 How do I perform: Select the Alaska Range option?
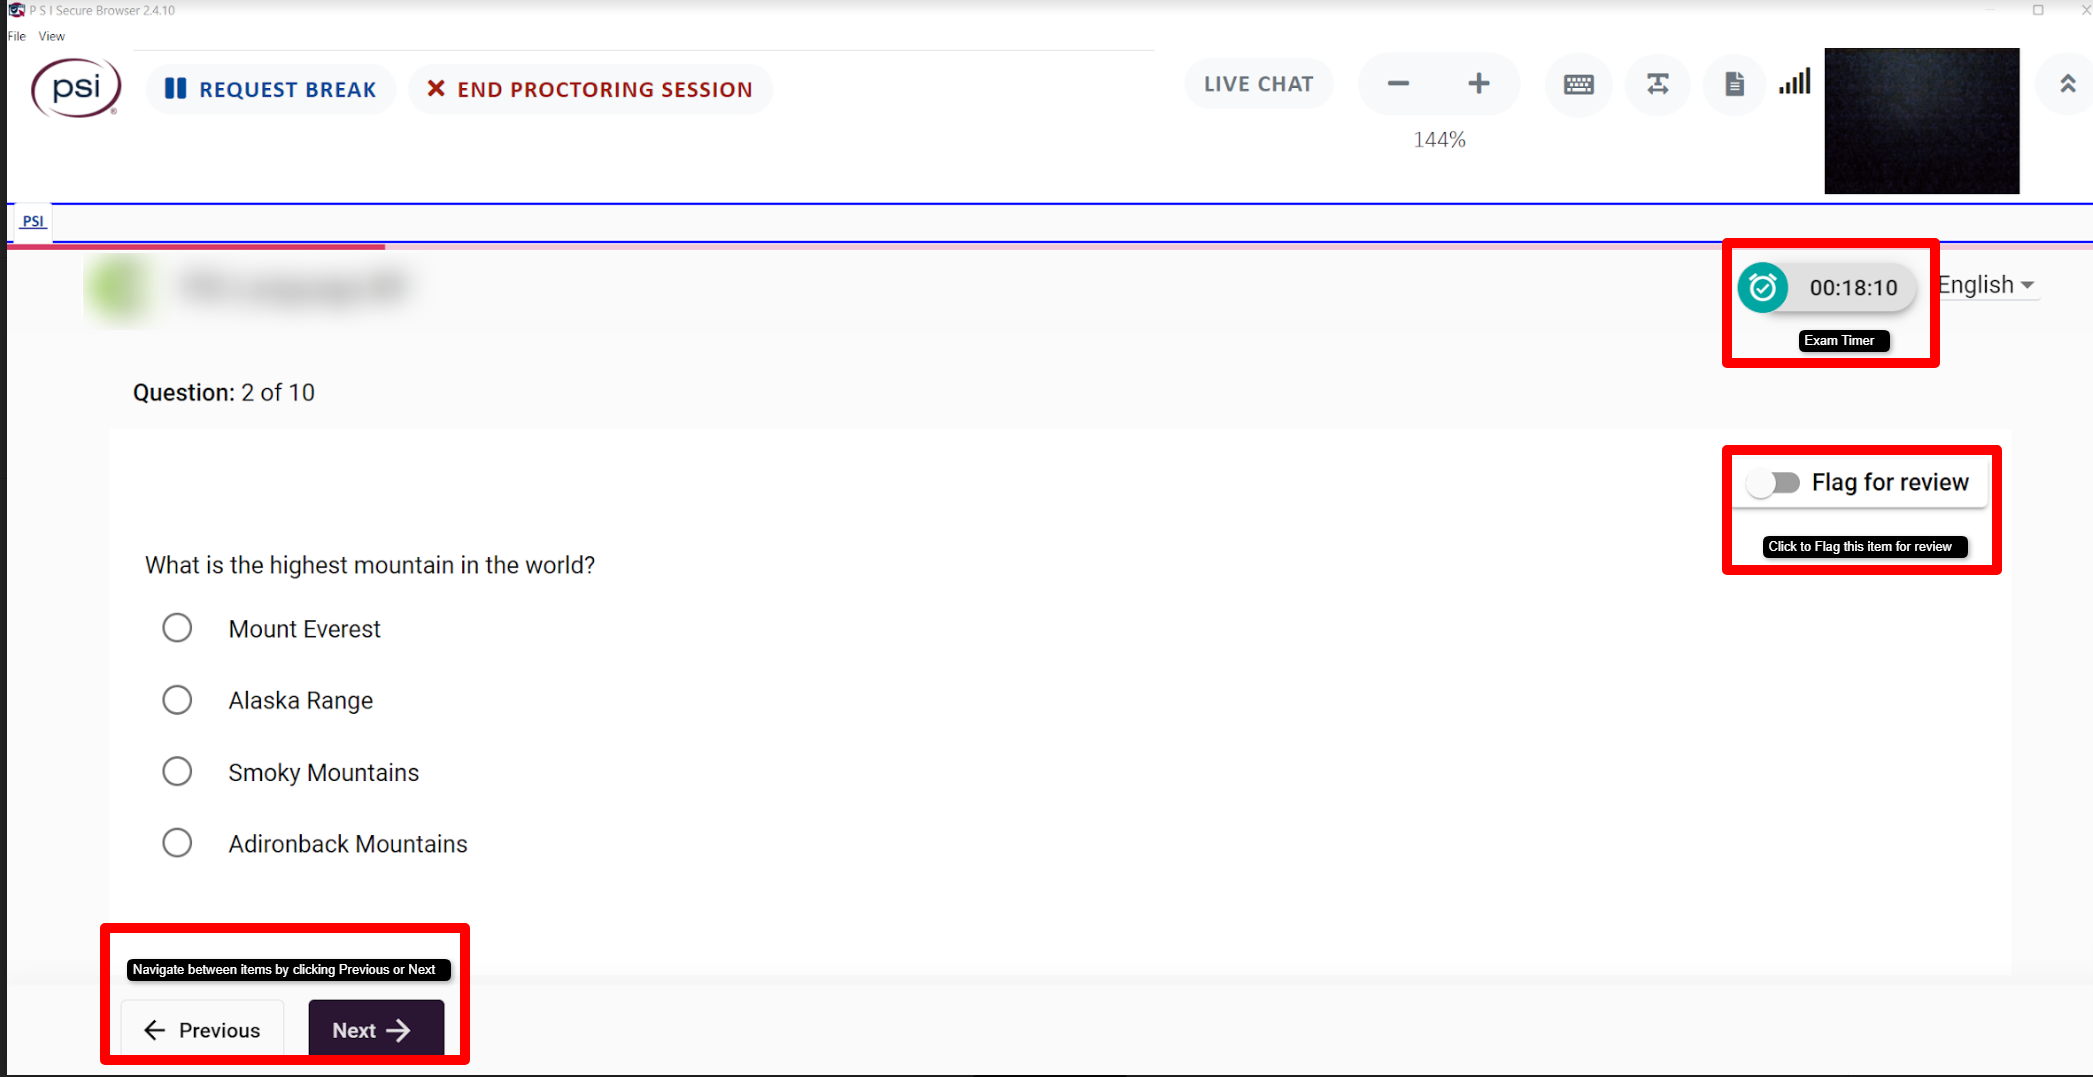pos(177,700)
